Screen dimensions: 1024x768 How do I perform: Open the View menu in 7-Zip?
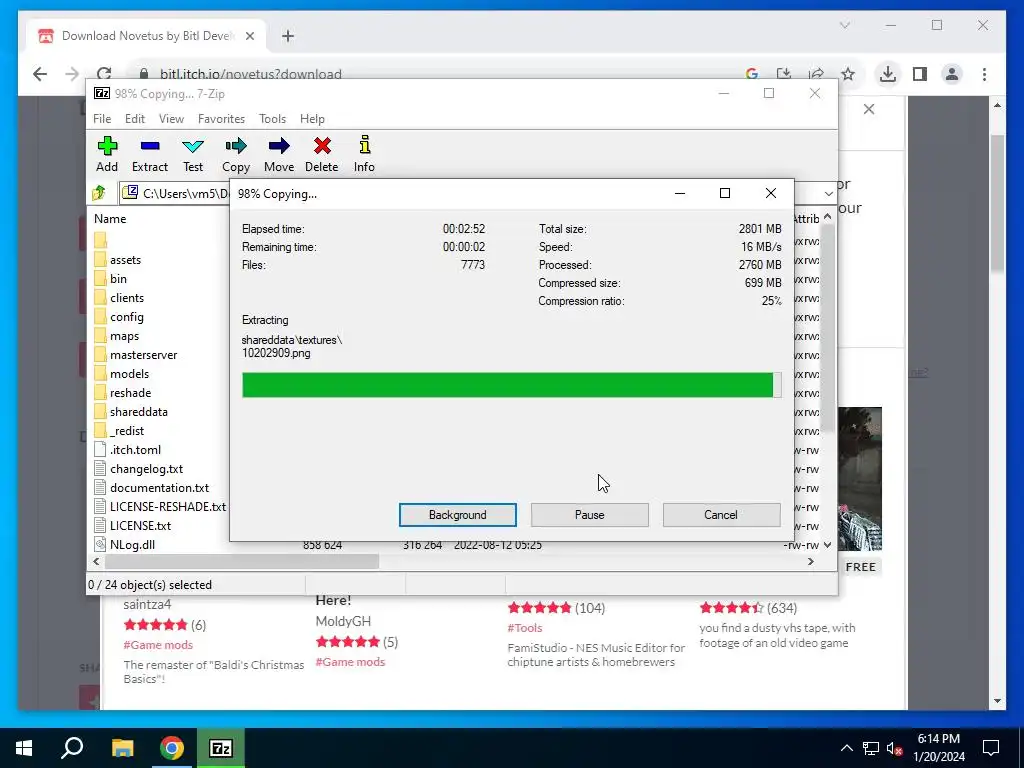click(171, 119)
